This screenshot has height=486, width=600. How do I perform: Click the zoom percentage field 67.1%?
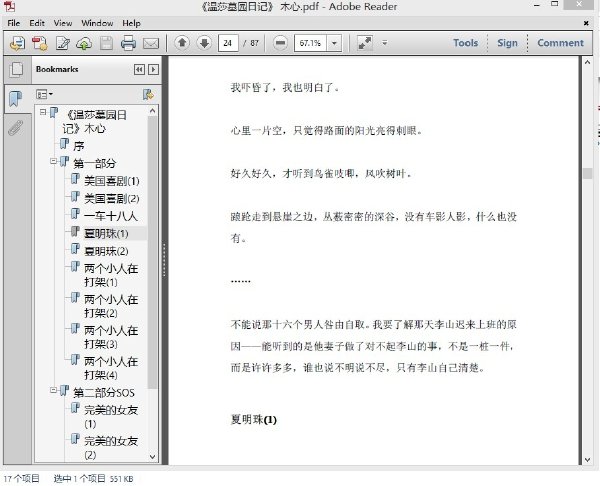point(310,43)
